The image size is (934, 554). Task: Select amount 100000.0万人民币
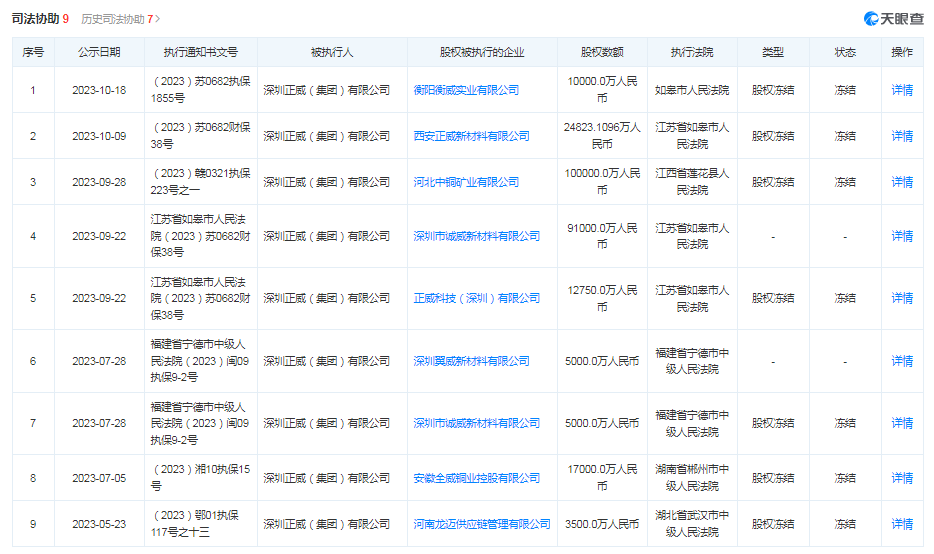click(x=602, y=182)
